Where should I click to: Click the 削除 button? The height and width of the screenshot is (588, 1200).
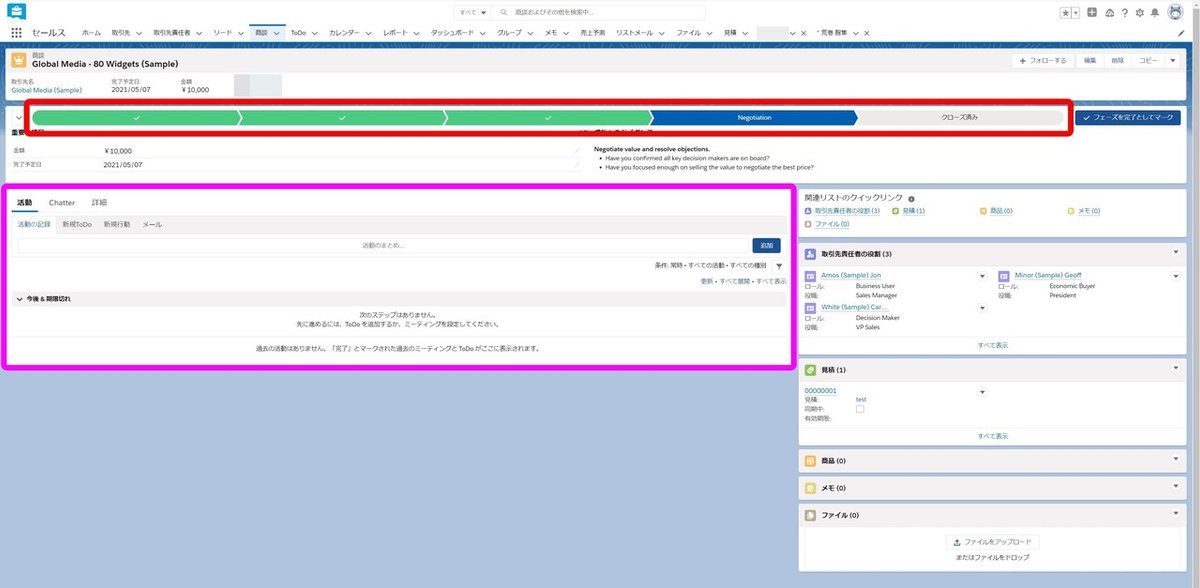(1117, 61)
